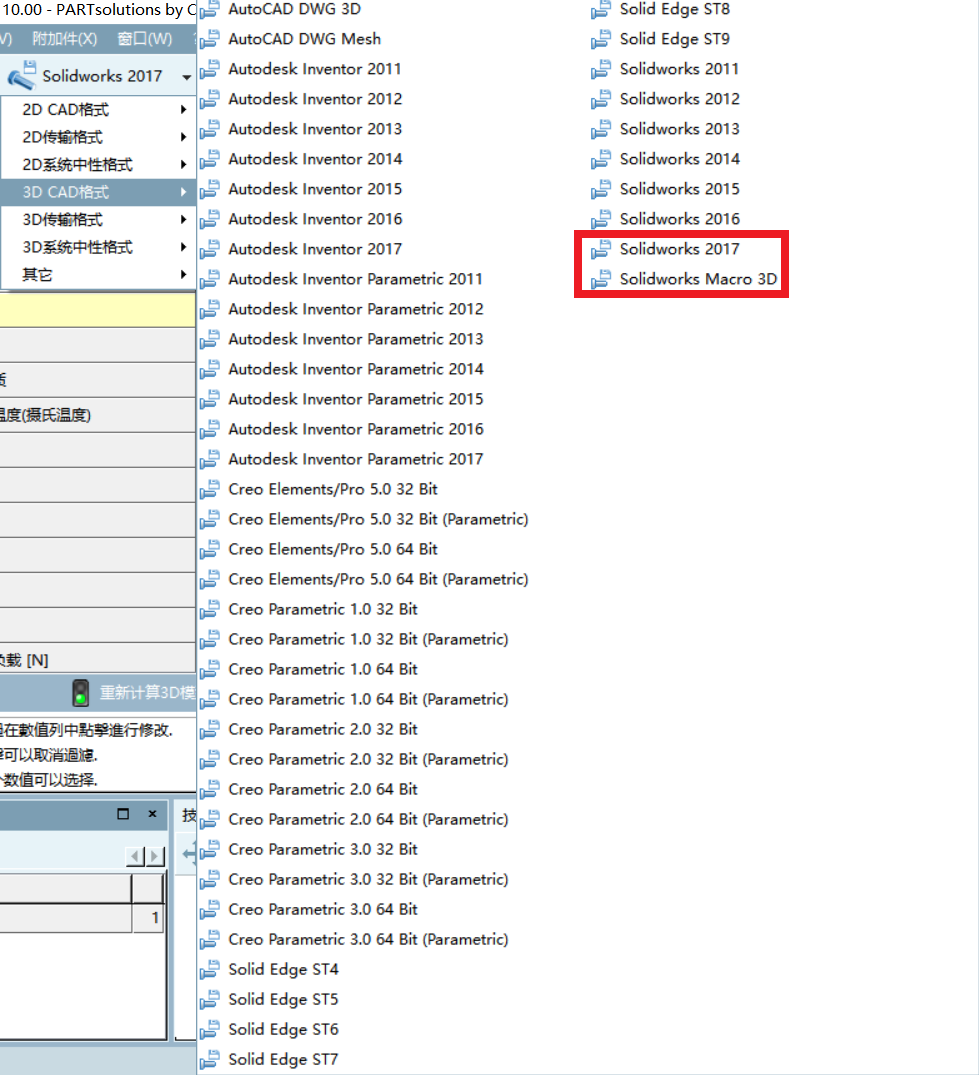The width and height of the screenshot is (979, 1075).
Task: Click icon beside Solidworks 2016
Action: 601,220
